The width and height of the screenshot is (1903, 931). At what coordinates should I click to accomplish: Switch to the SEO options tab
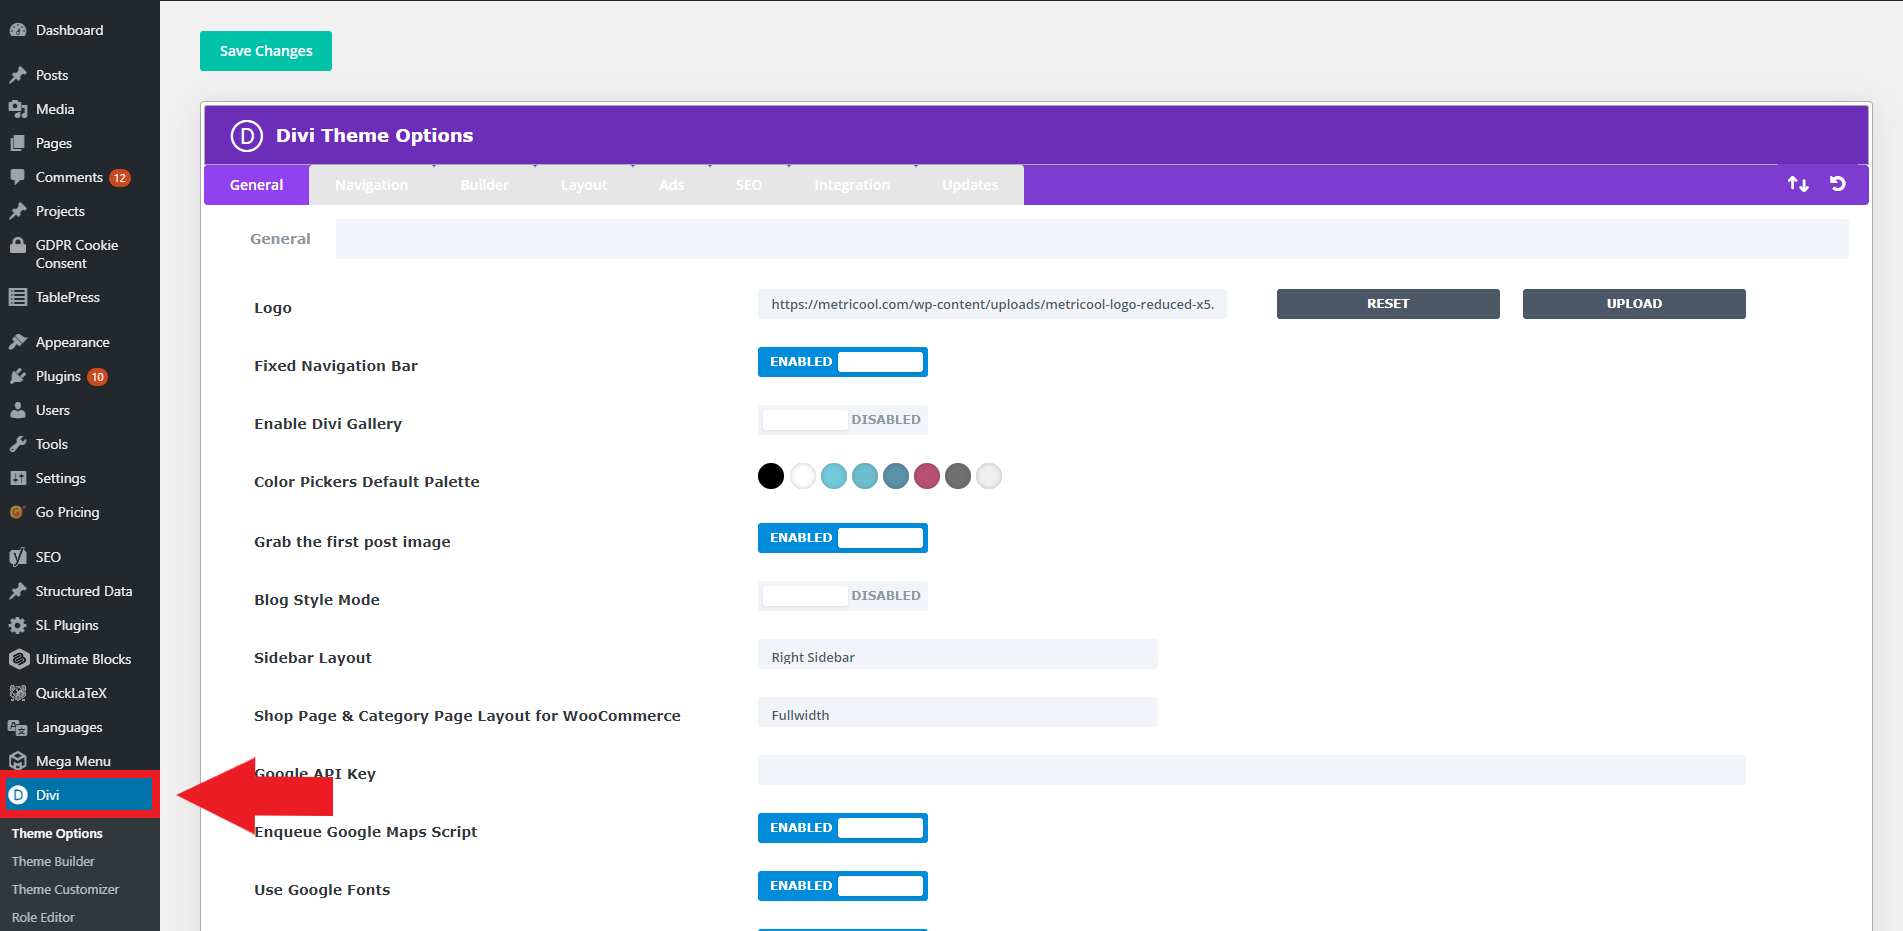749,185
